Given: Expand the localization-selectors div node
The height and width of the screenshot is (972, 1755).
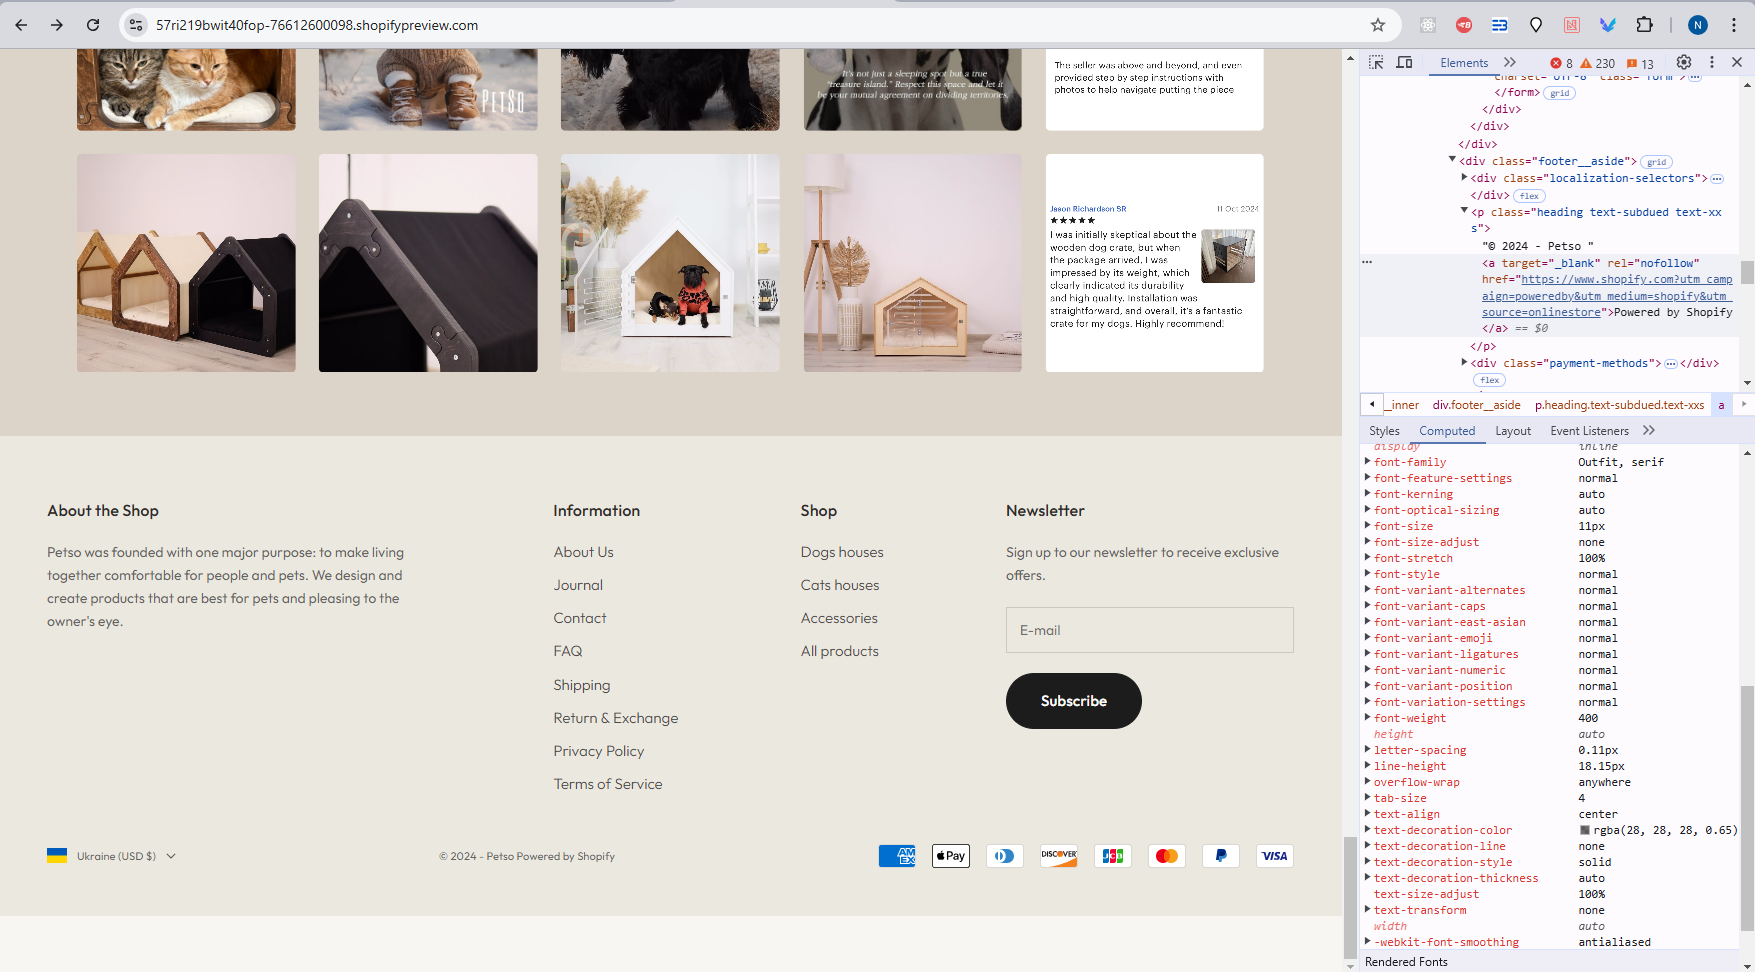Looking at the screenshot, I should click(1464, 177).
